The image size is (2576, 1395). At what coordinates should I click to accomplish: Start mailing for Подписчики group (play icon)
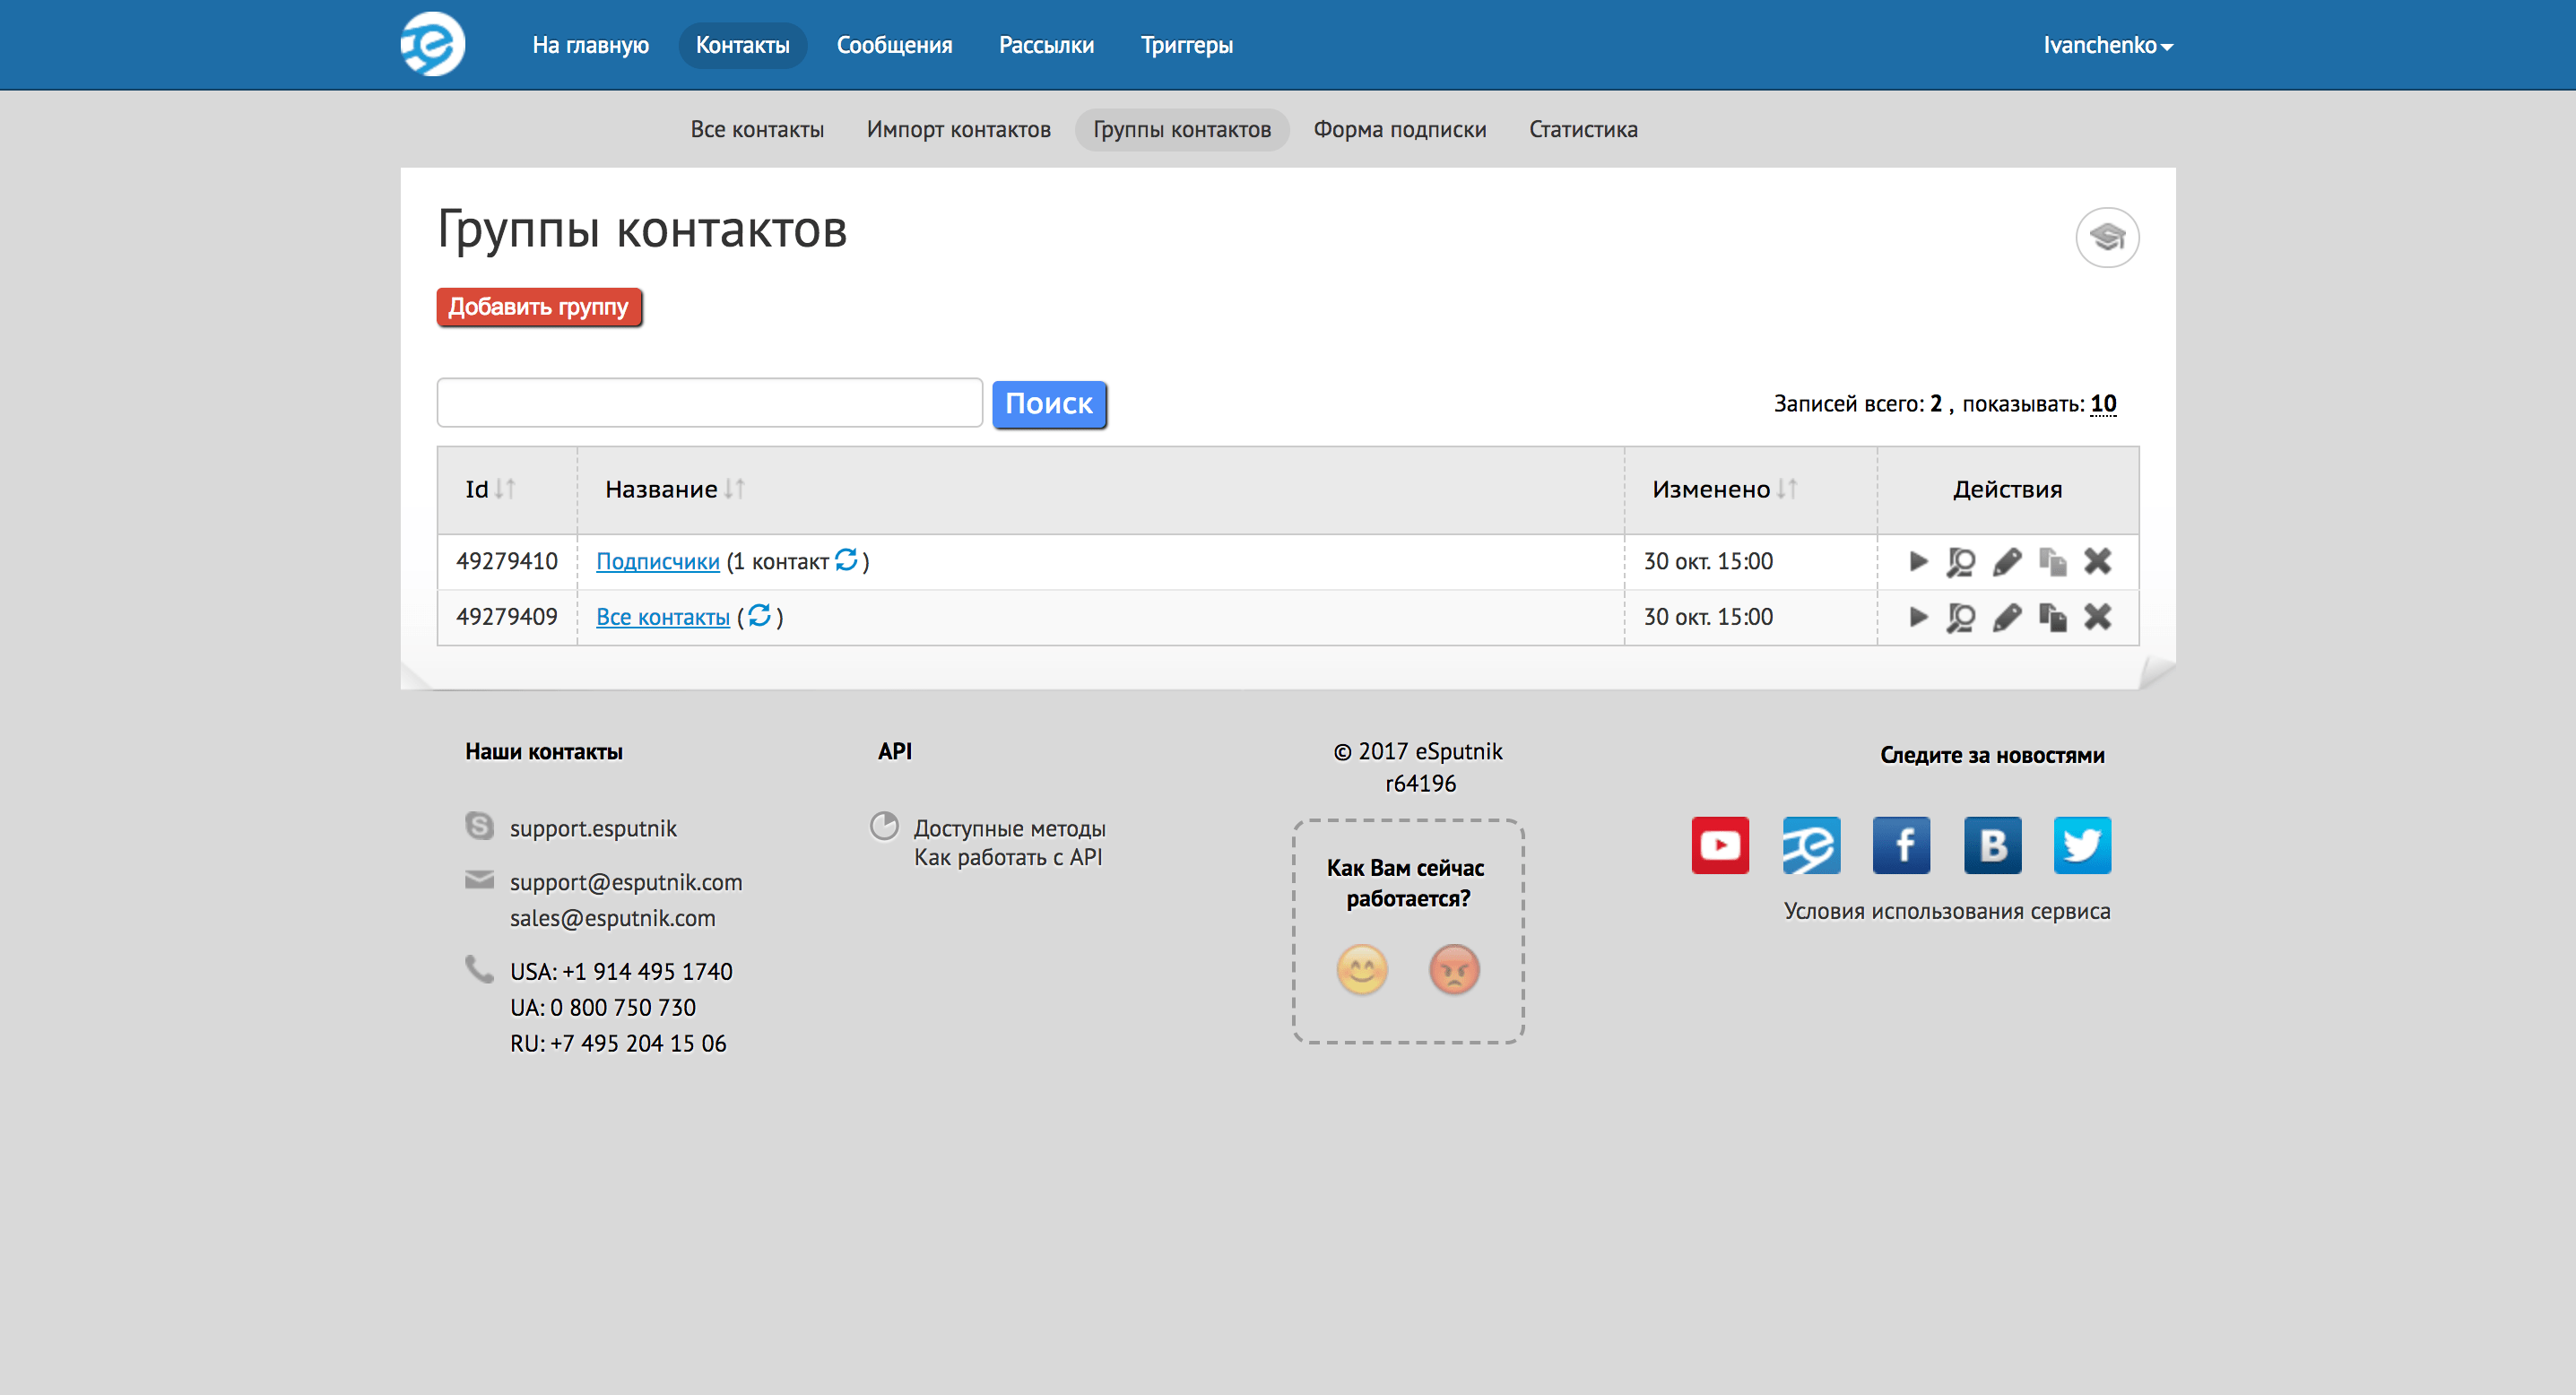tap(1917, 561)
